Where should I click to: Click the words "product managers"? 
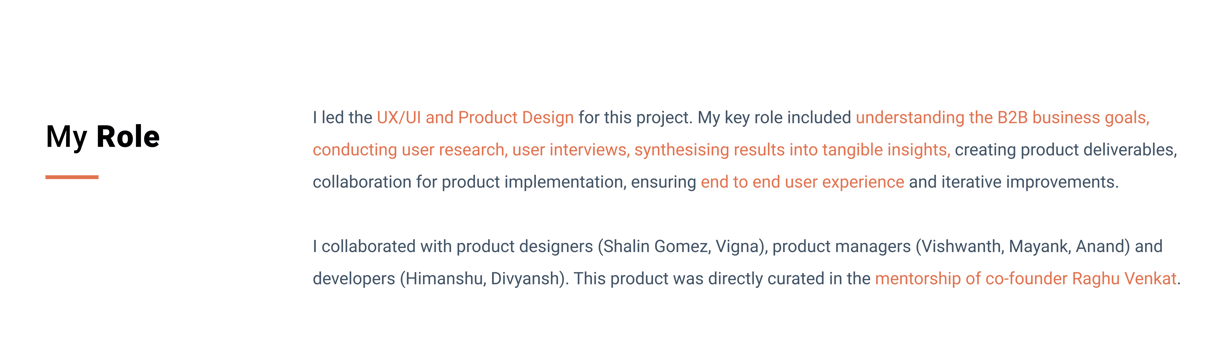click(843, 247)
